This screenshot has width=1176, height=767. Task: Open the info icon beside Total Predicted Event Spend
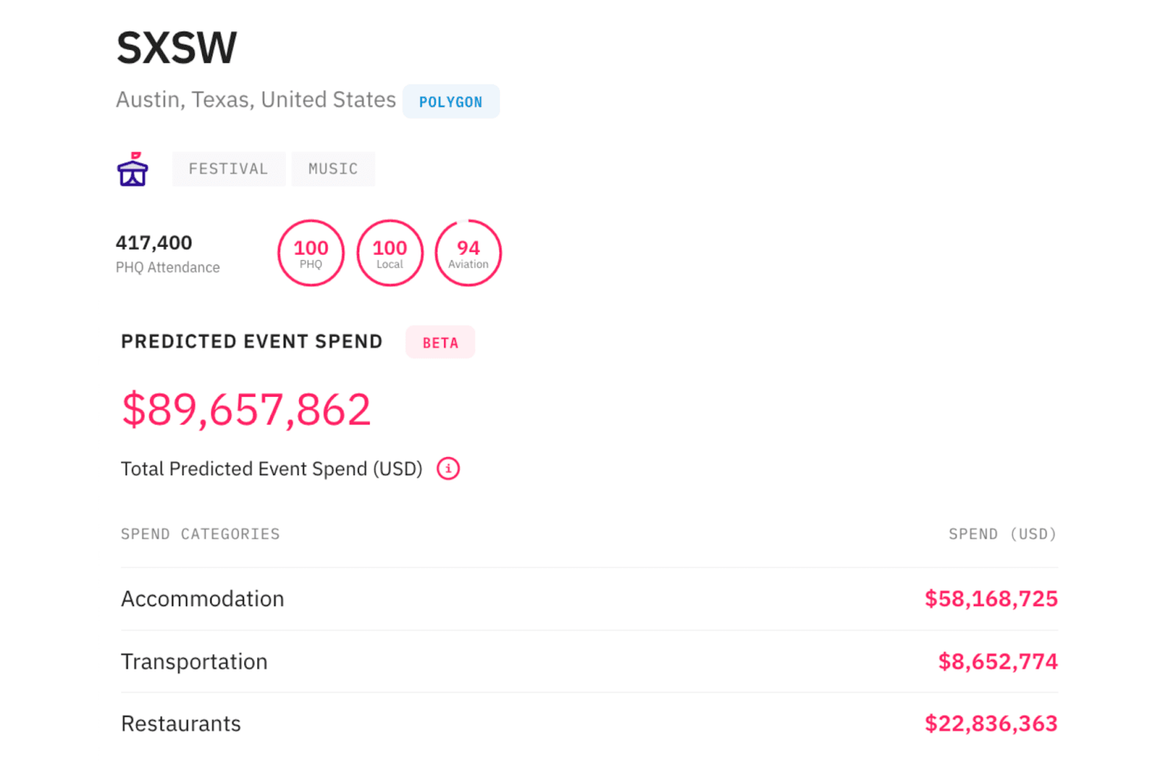pyautogui.click(x=448, y=468)
